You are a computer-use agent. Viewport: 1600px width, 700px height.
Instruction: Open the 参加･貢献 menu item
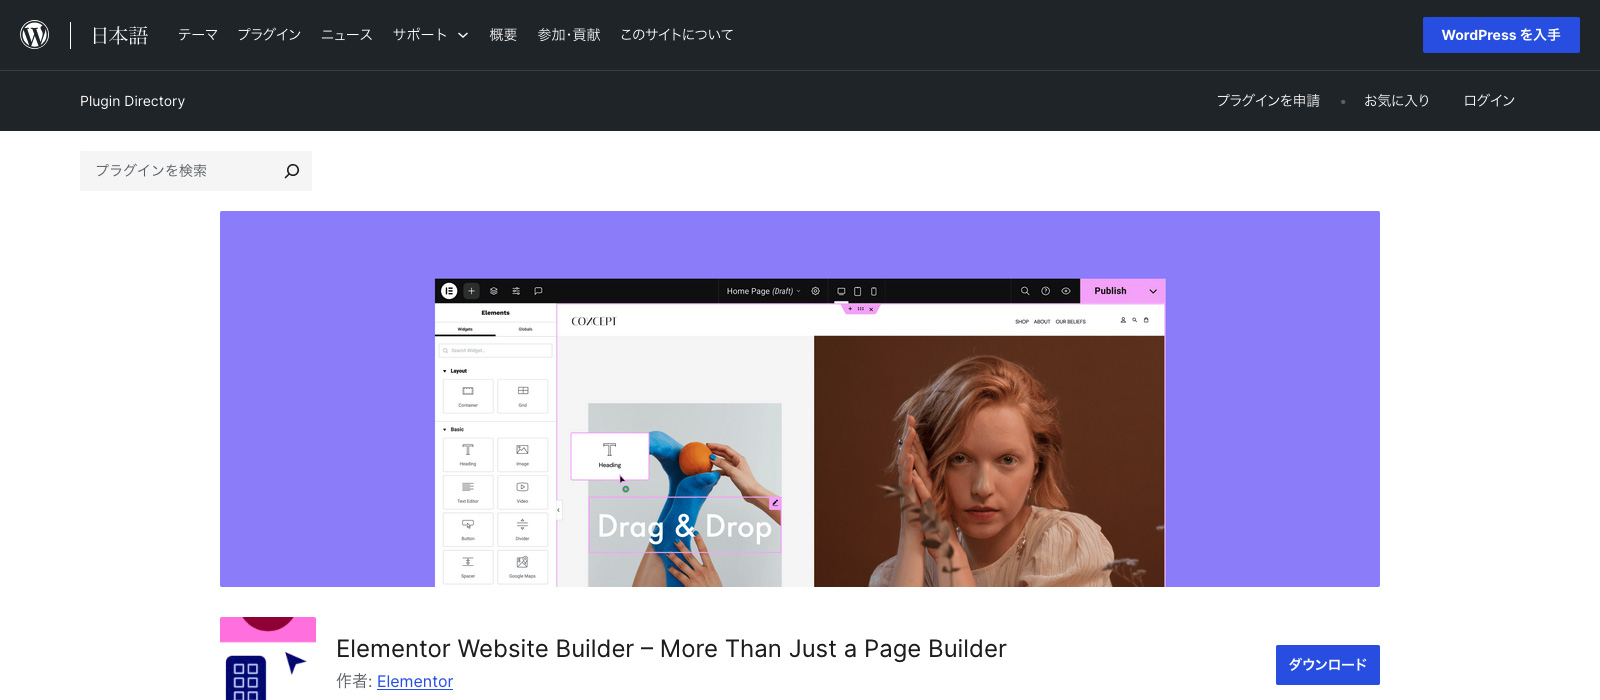[x=569, y=35]
